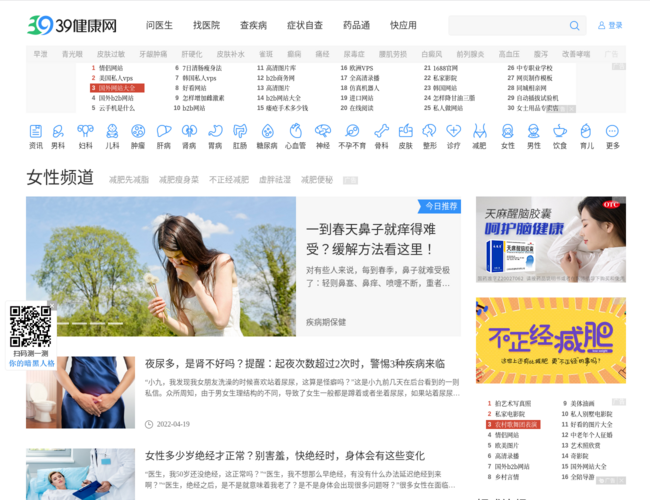Open the 减肥先减脂 topic link
This screenshot has width=650, height=500.
point(129,180)
